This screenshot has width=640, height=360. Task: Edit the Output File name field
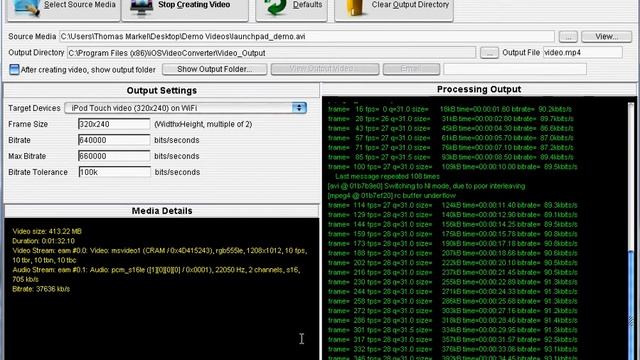582,53
